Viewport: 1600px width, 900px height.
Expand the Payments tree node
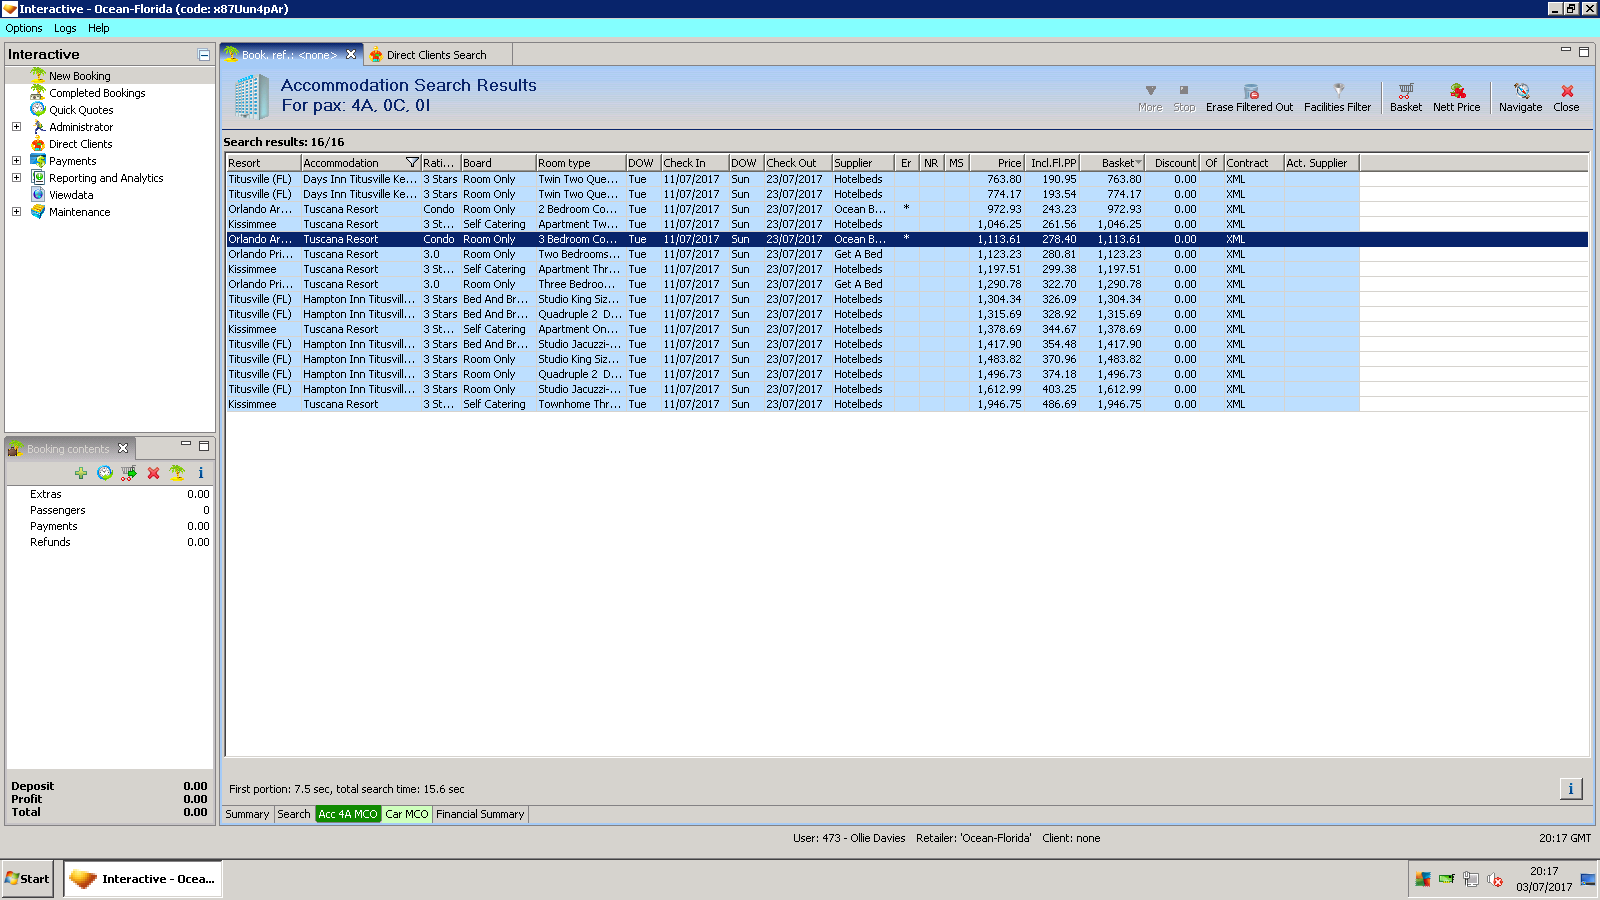pyautogui.click(x=16, y=161)
